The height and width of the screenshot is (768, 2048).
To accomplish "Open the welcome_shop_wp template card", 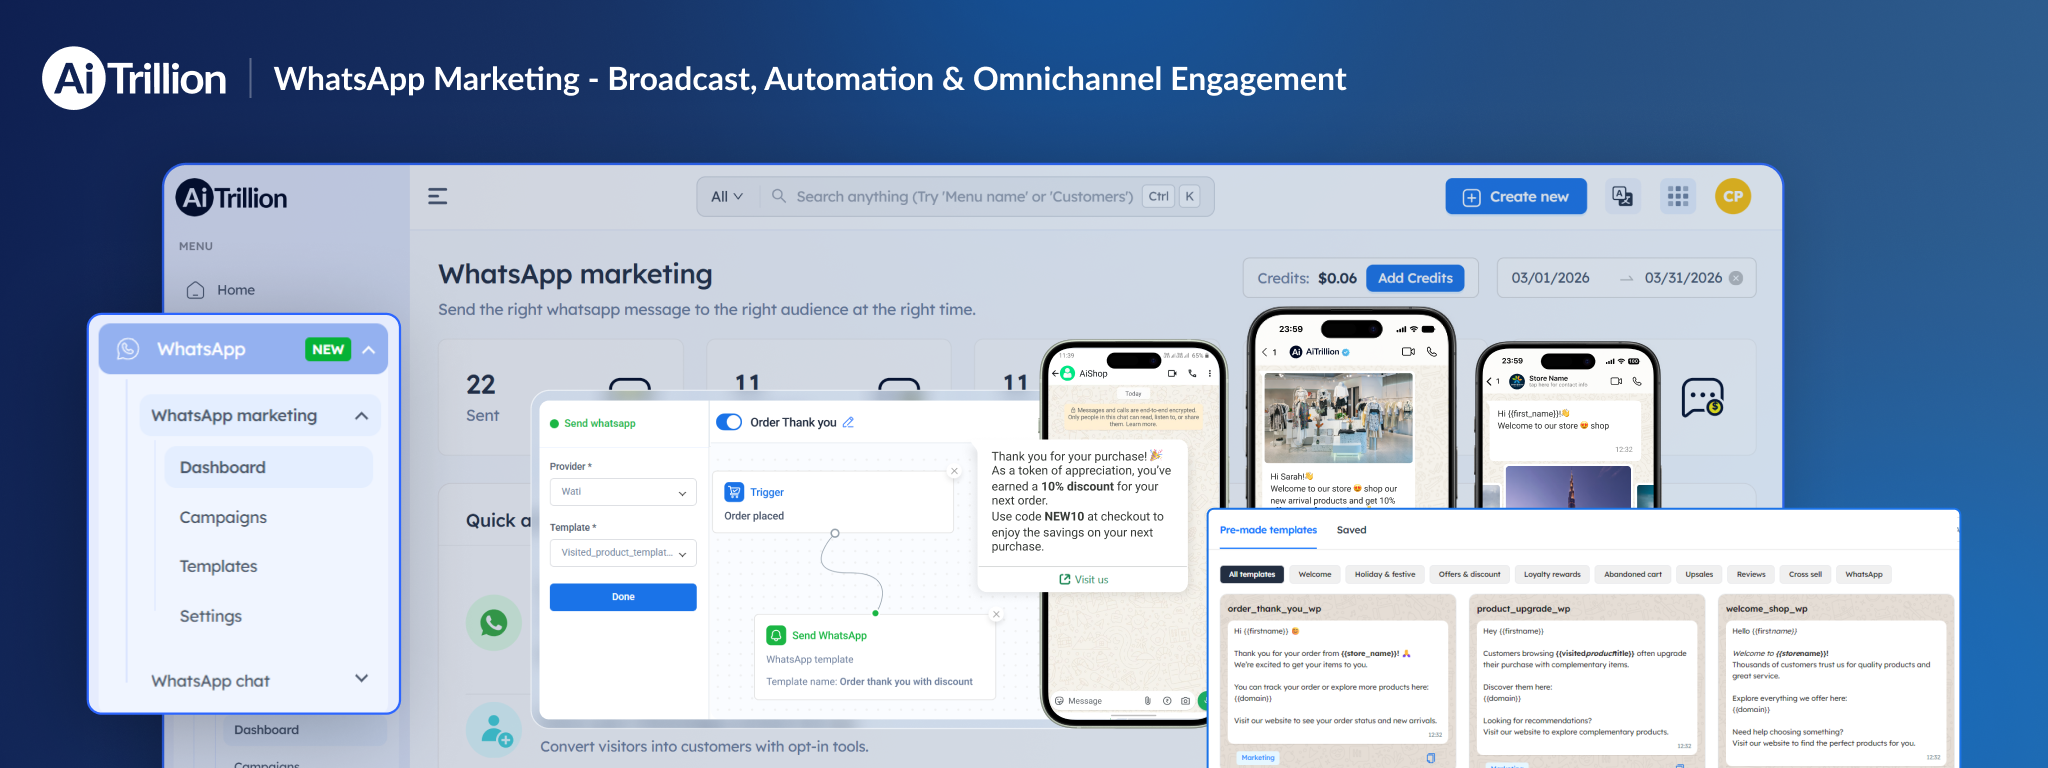I will click(x=1838, y=681).
